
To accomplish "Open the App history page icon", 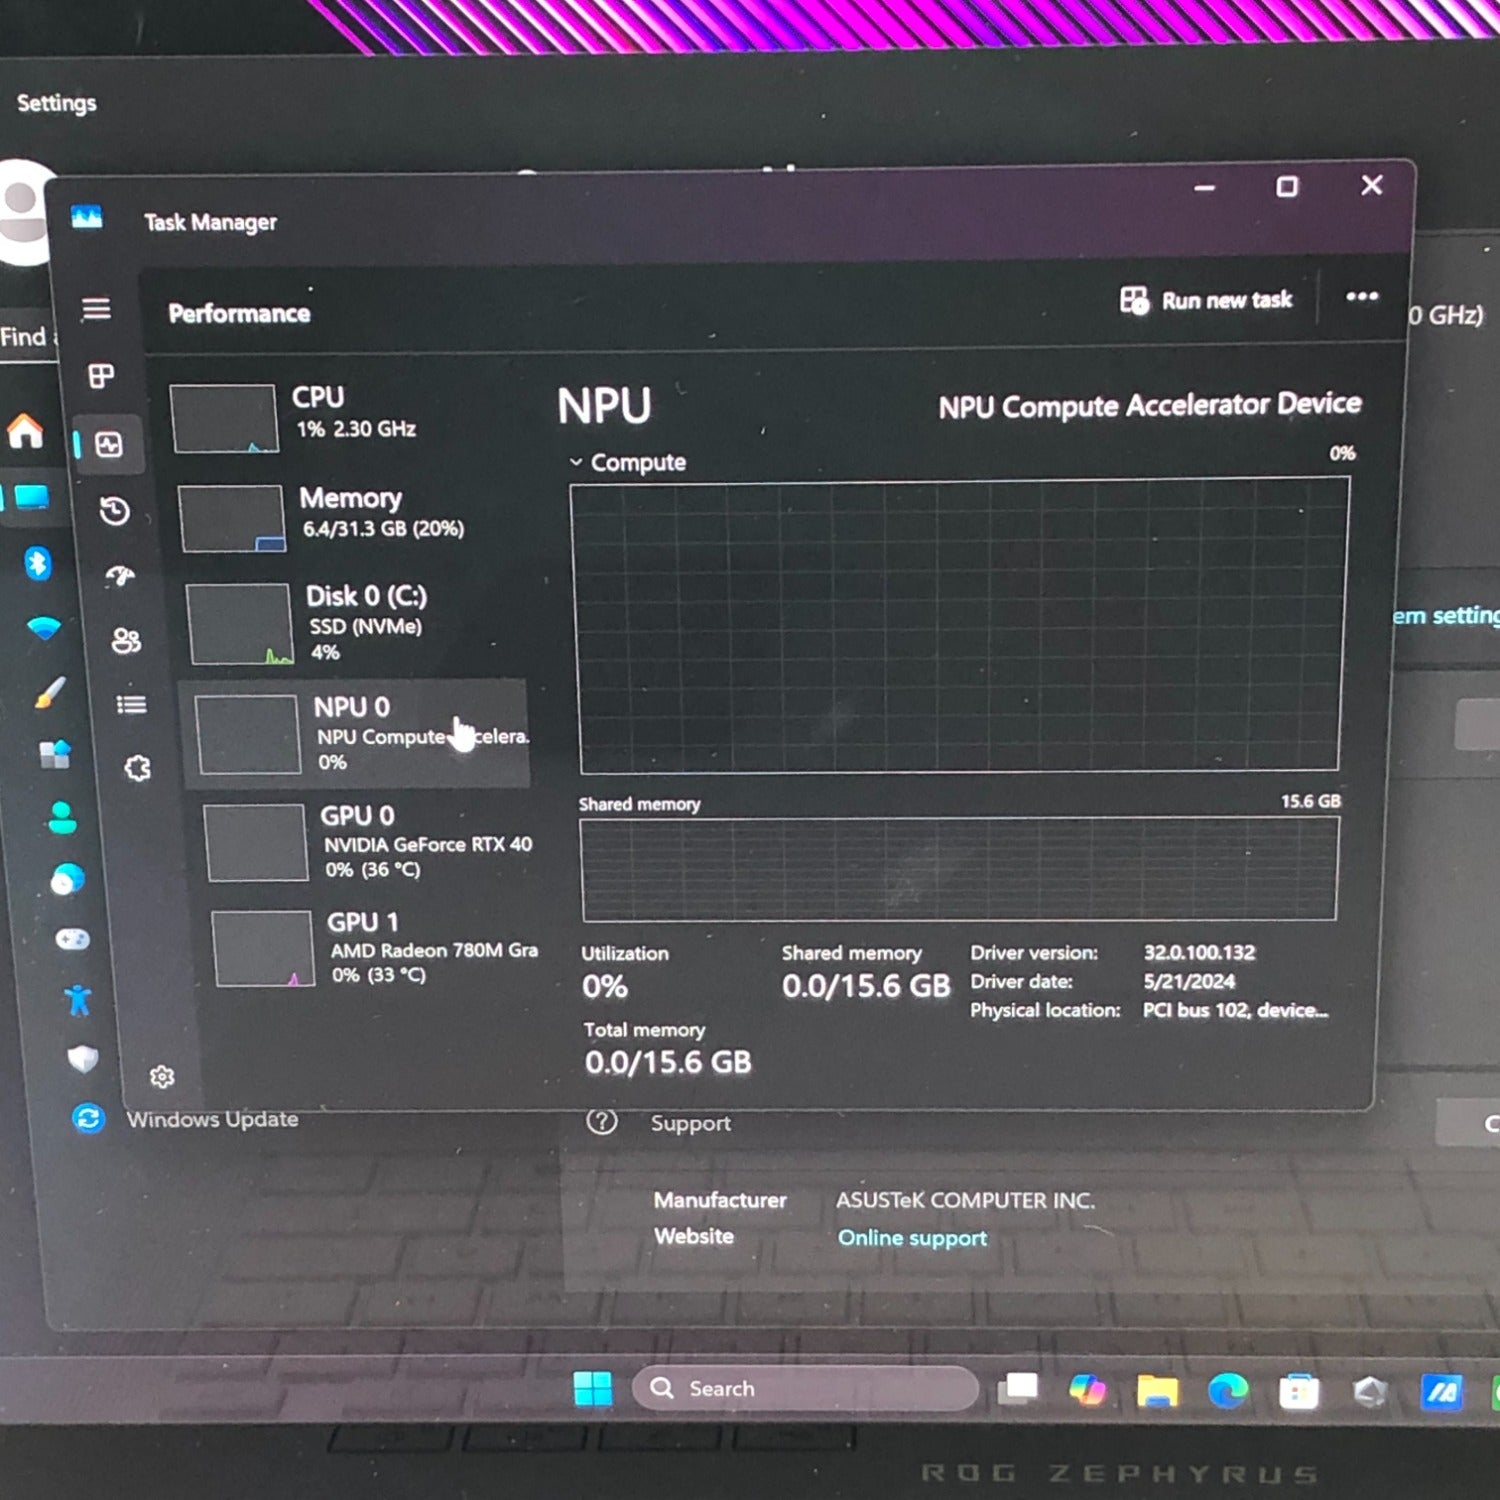I will click(114, 511).
